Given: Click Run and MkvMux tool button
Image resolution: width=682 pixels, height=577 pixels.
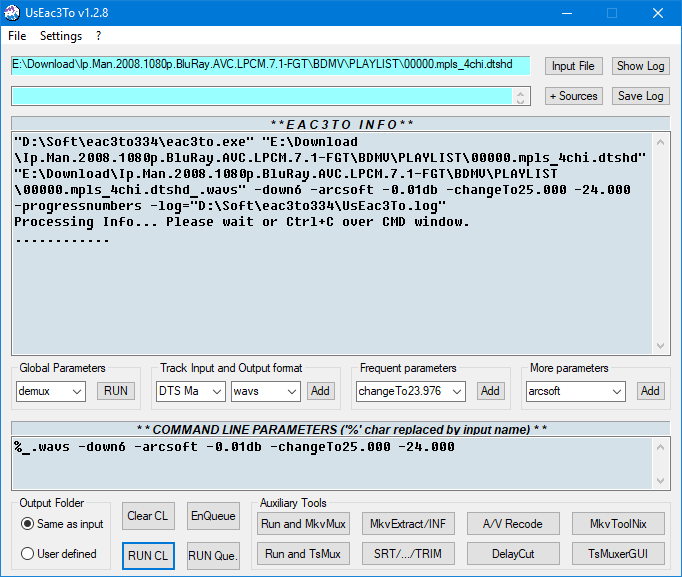Looking at the screenshot, I should (303, 524).
